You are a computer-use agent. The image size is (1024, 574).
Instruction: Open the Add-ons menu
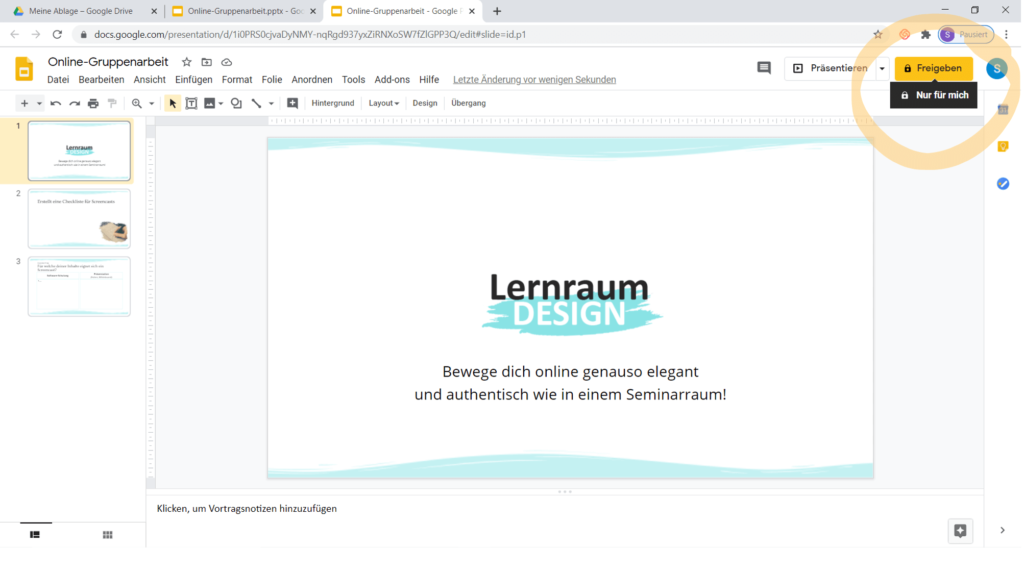pyautogui.click(x=392, y=80)
